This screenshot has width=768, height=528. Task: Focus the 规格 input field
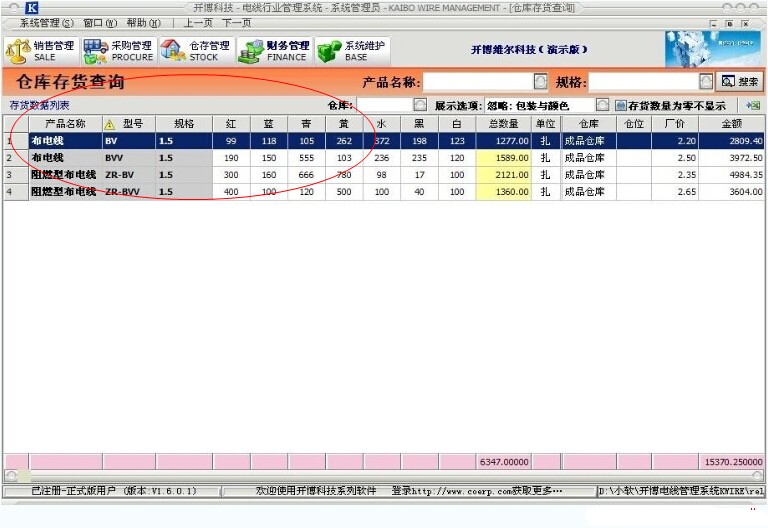coord(644,81)
